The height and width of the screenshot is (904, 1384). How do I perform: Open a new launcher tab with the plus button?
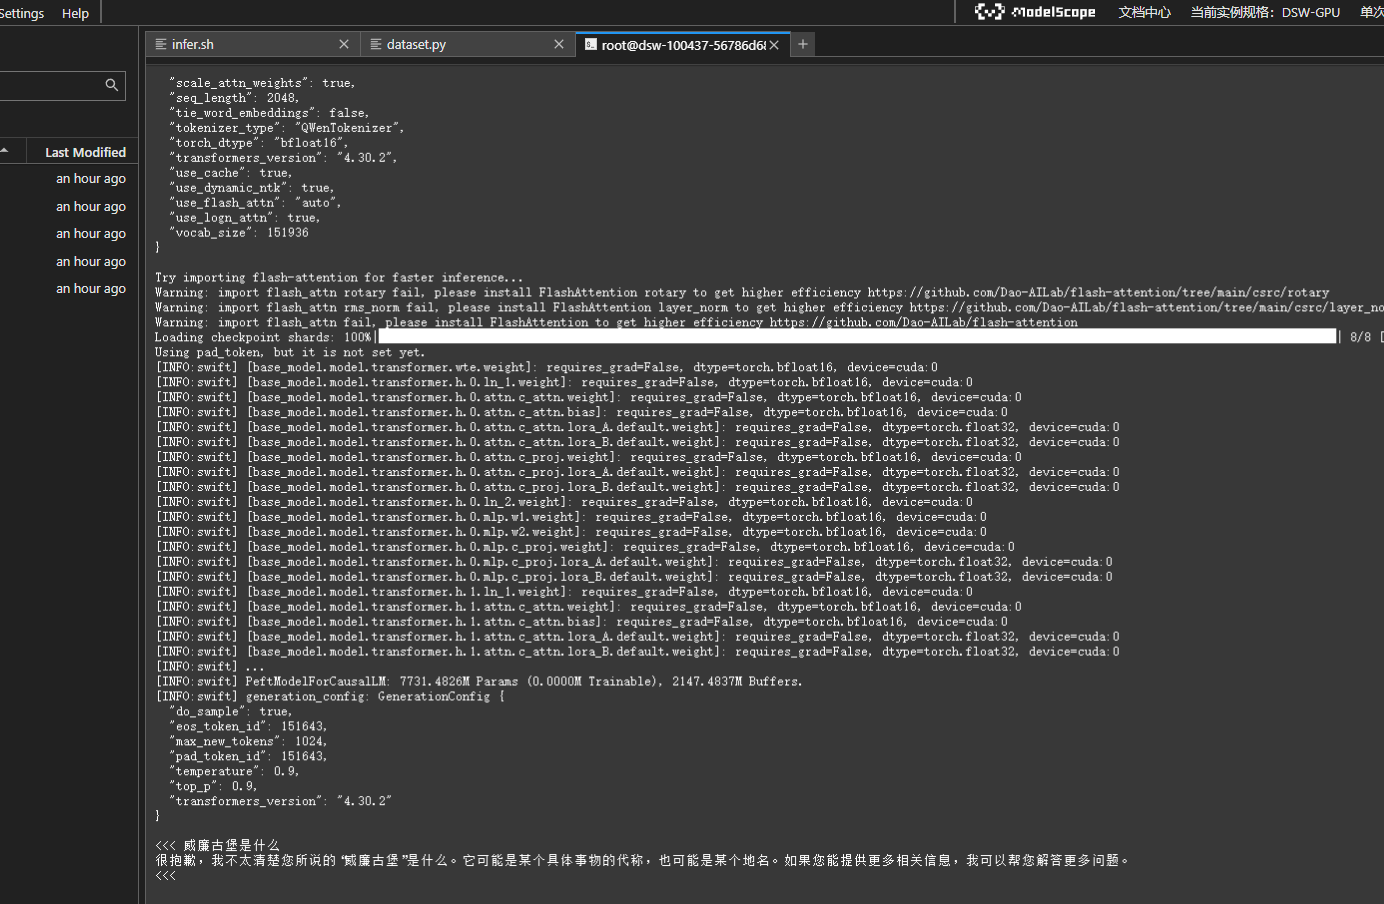803,44
